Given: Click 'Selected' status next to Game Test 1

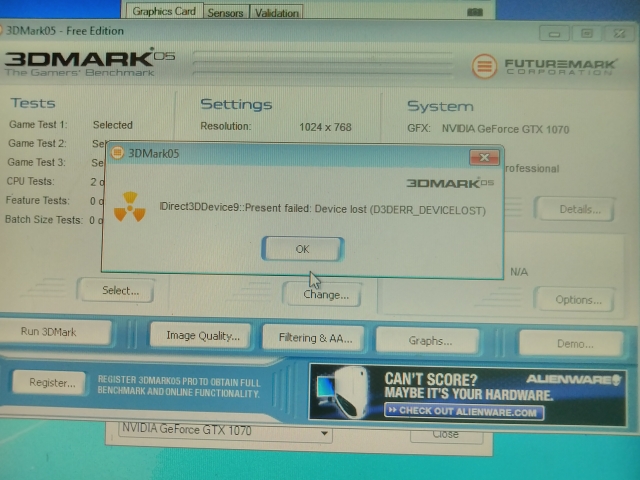Looking at the screenshot, I should (113, 125).
